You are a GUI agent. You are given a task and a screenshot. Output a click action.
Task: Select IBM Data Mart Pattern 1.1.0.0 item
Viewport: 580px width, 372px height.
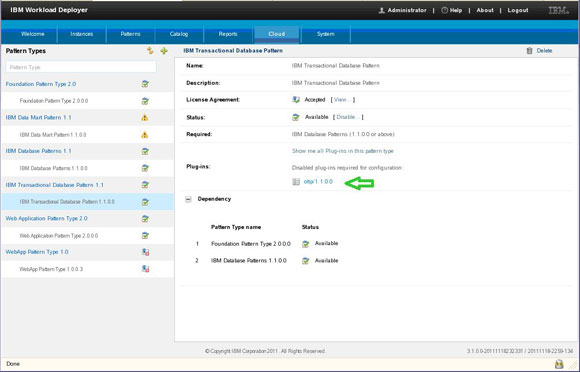[53, 135]
